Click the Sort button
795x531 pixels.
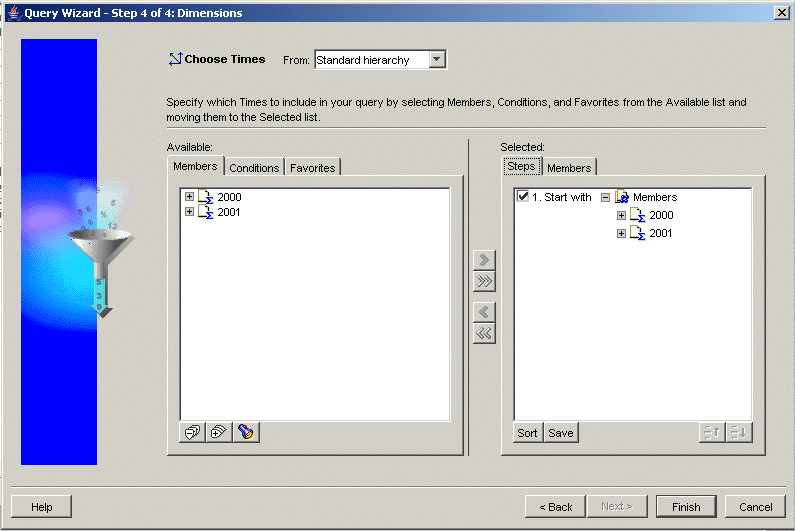pyautogui.click(x=527, y=433)
